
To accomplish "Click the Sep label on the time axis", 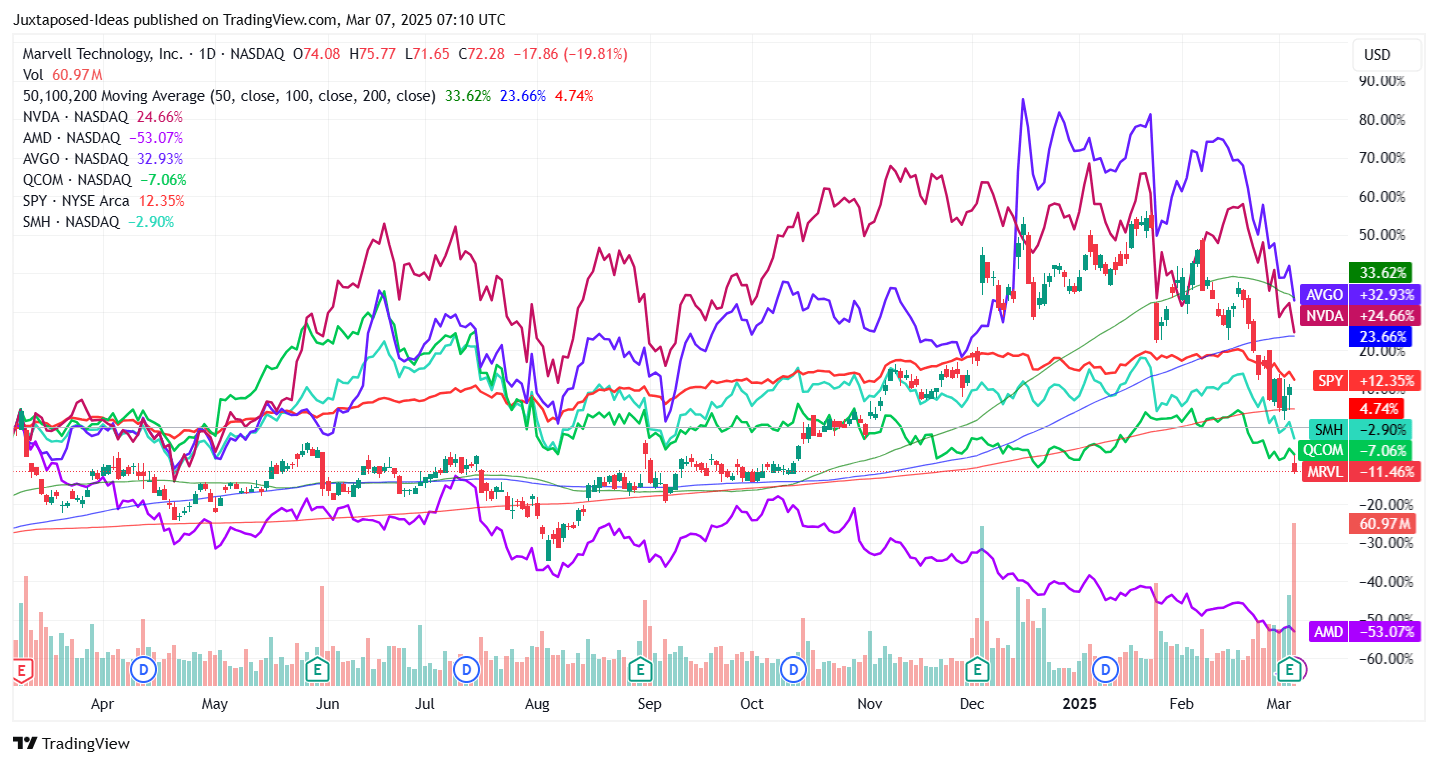I will [x=650, y=704].
